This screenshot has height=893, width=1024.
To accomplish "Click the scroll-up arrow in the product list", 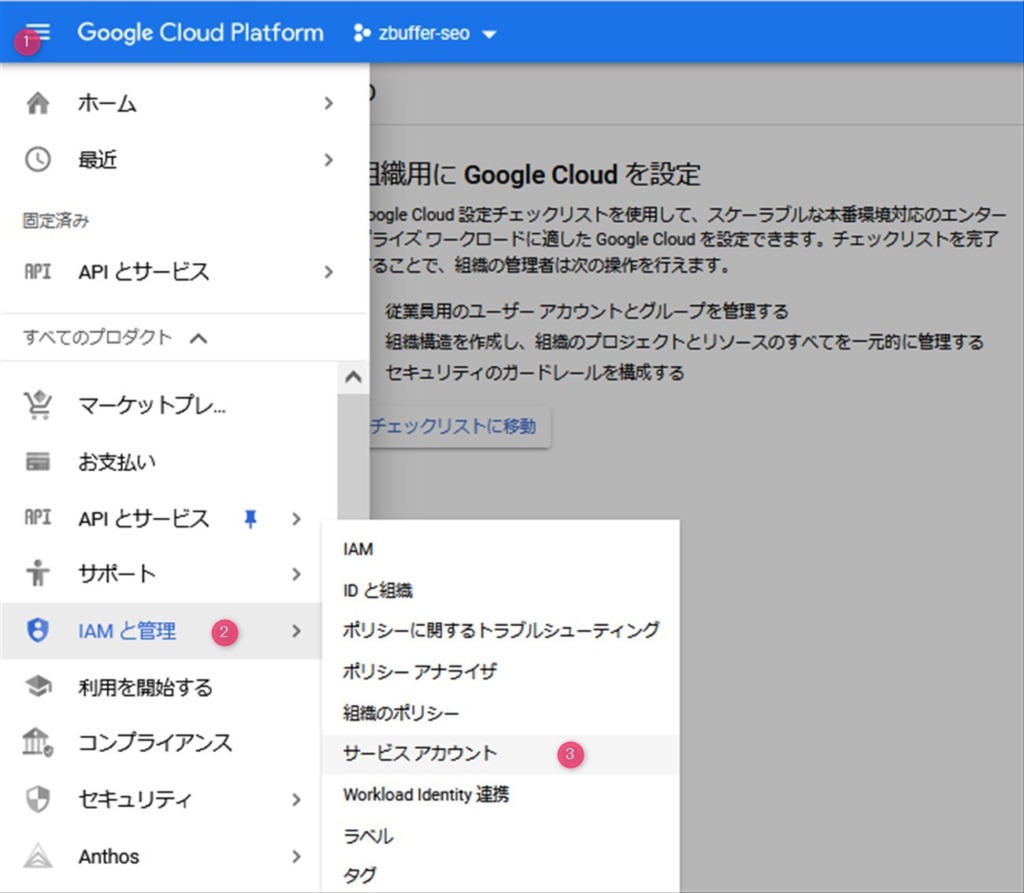I will pos(353,376).
